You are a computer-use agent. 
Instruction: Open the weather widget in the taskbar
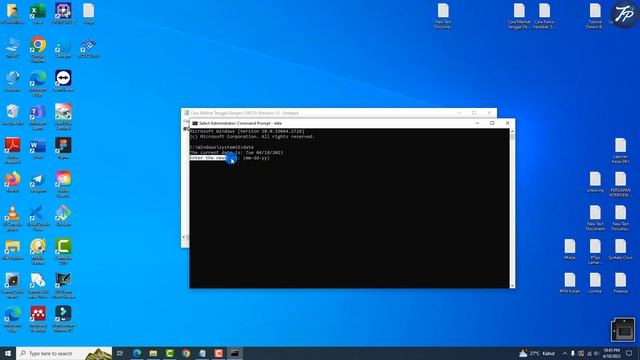tap(537, 353)
